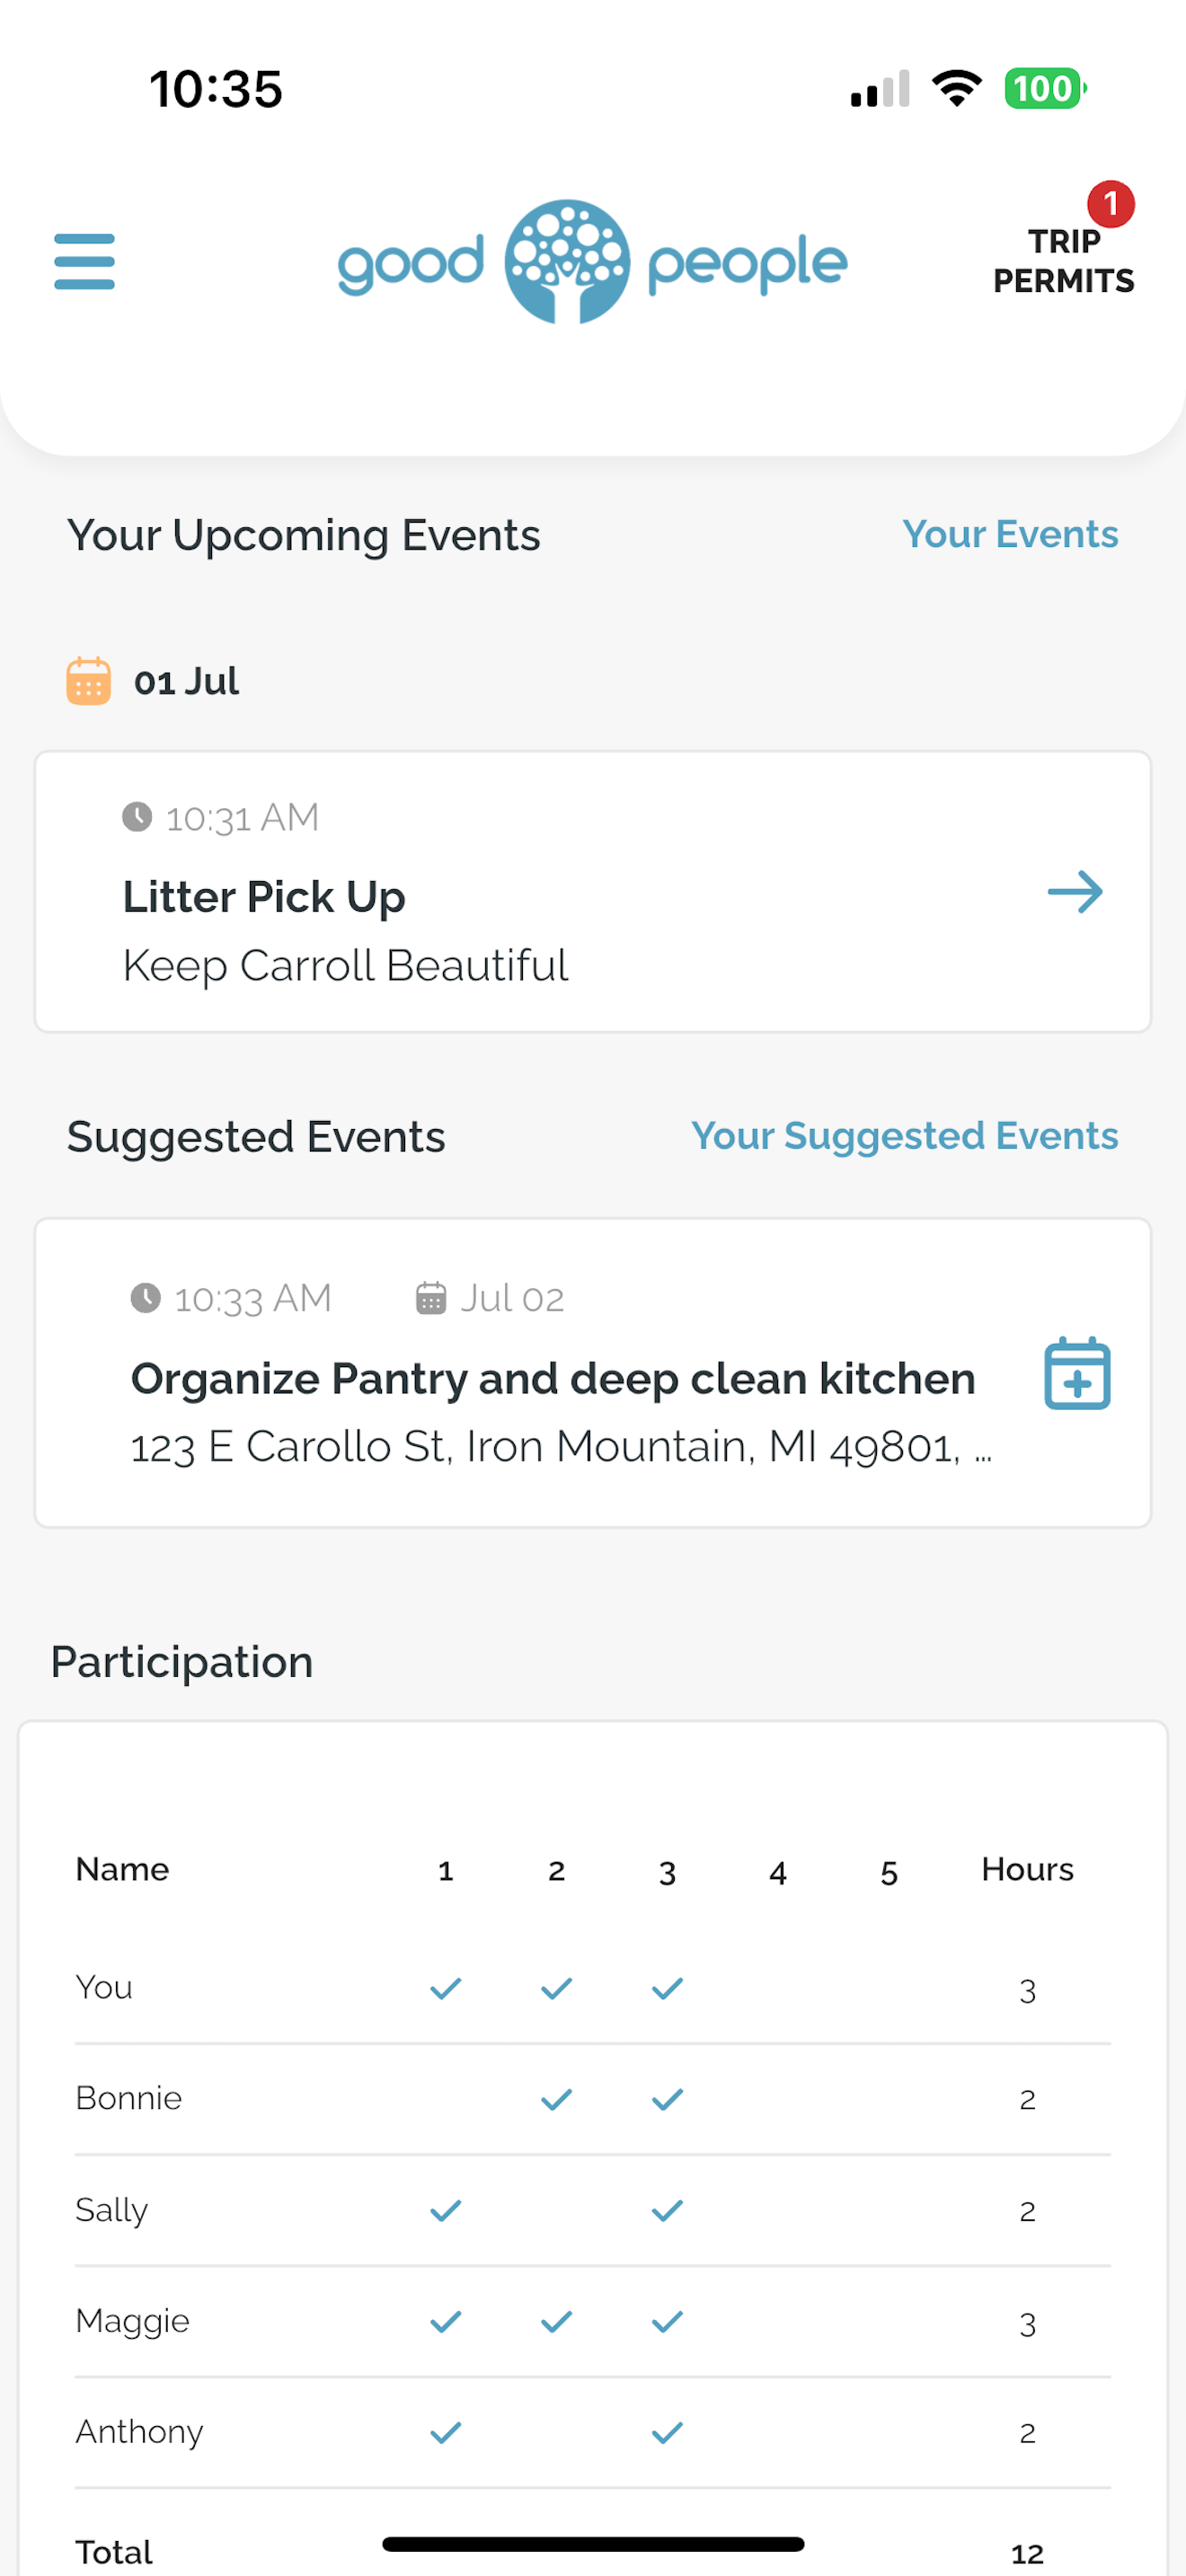Image resolution: width=1186 pixels, height=2576 pixels.
Task: Tap the Hours column header
Action: (x=1027, y=1869)
